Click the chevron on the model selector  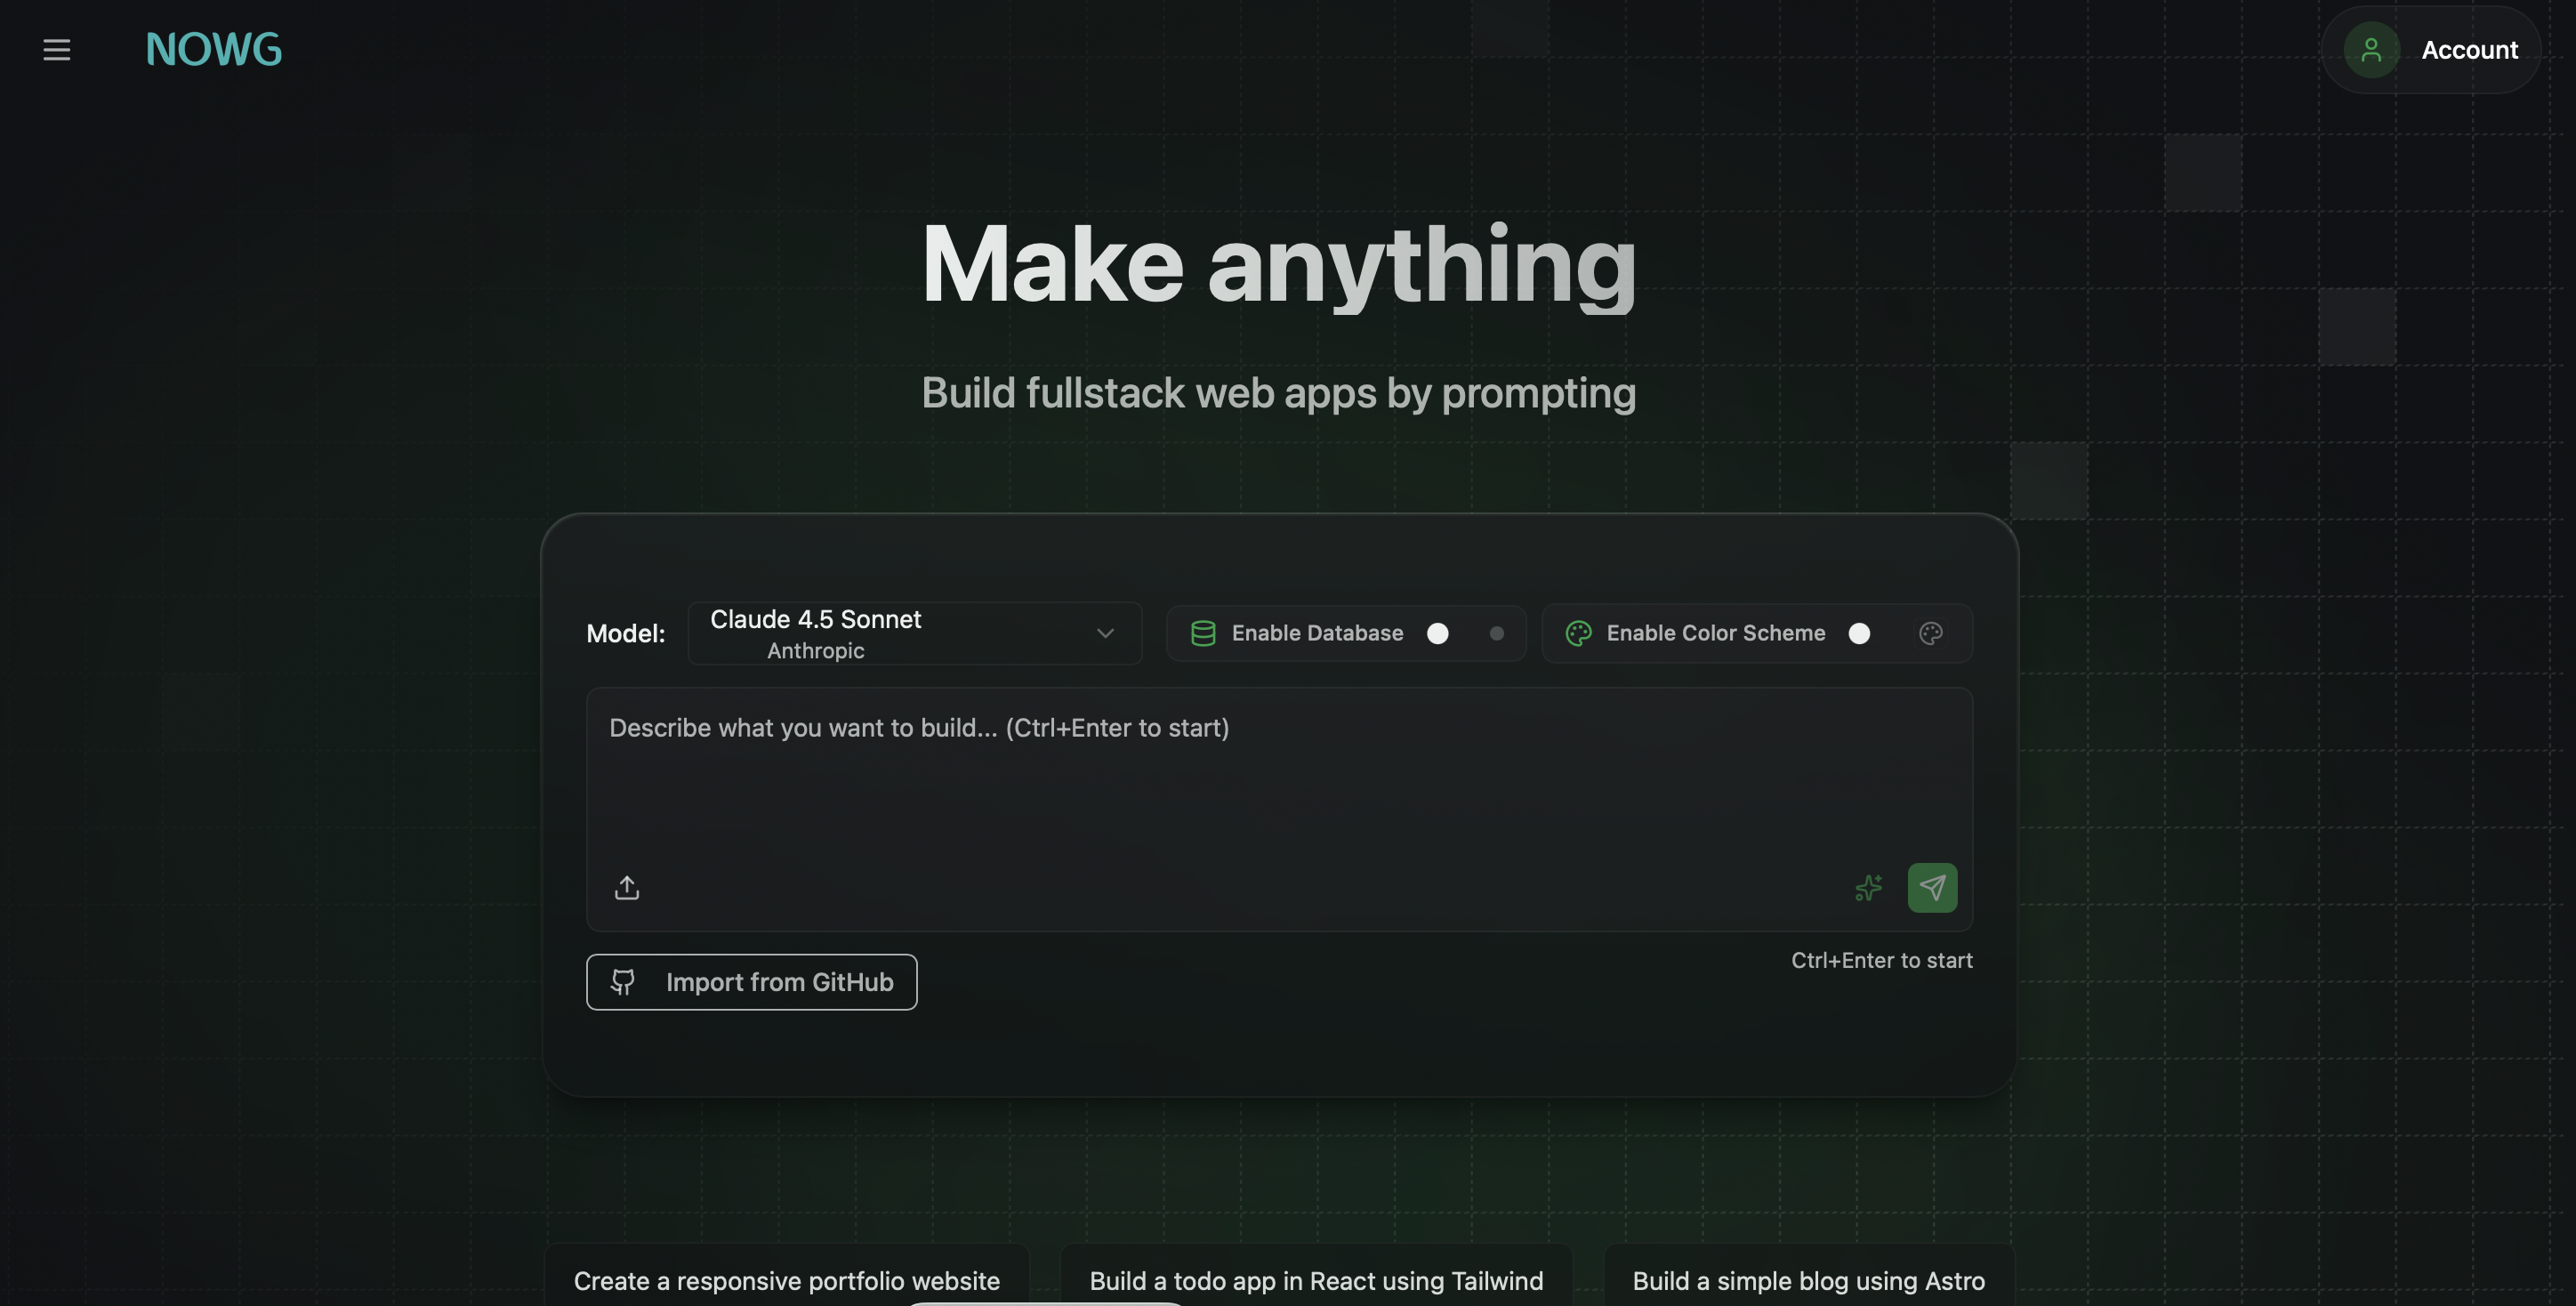point(1105,633)
